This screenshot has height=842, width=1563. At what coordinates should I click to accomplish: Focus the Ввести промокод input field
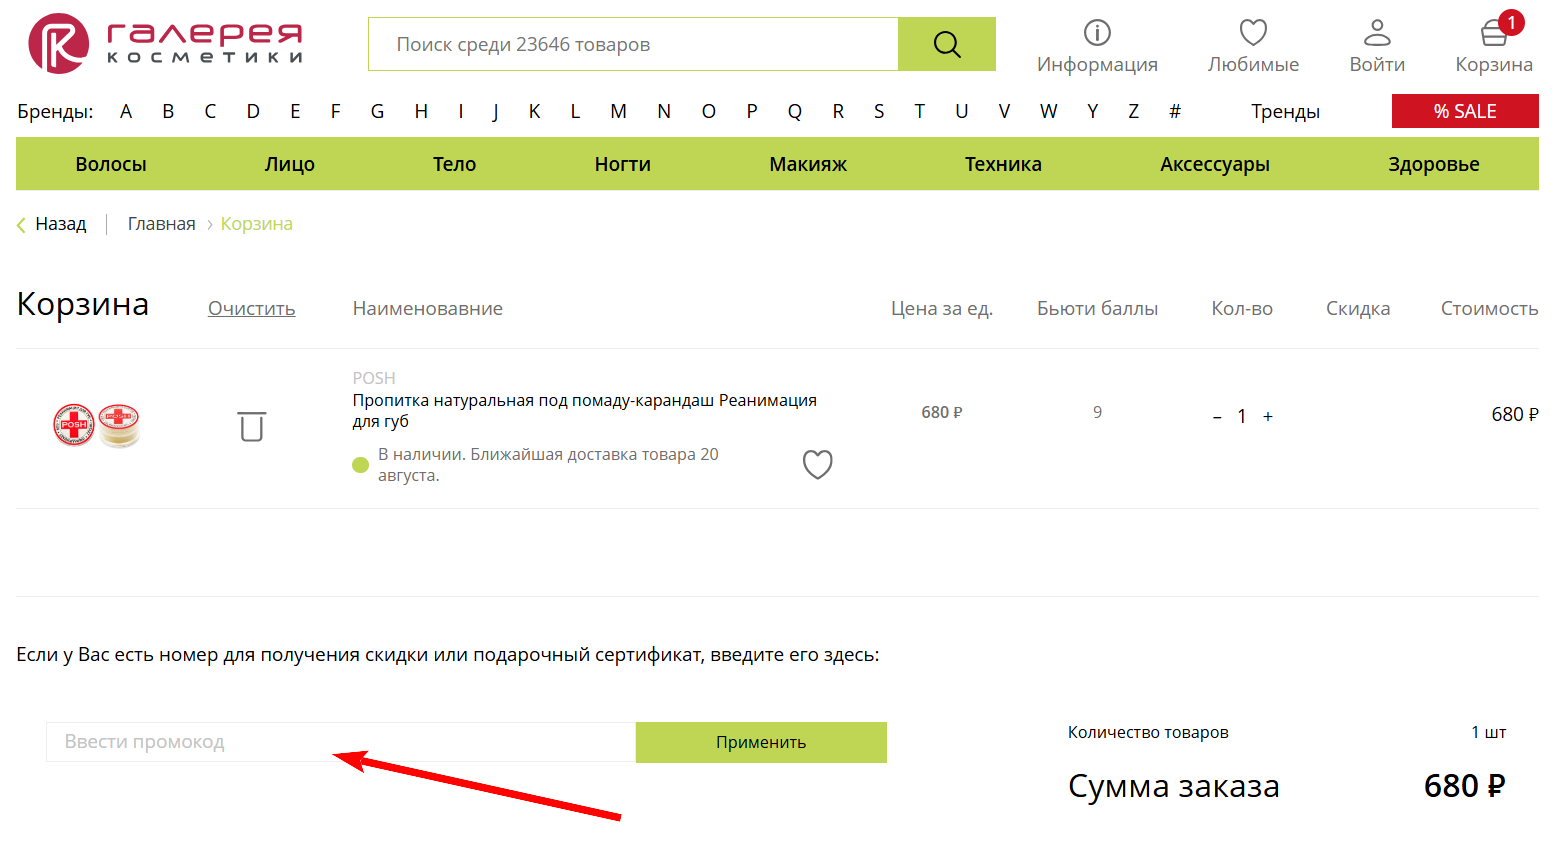click(x=340, y=742)
